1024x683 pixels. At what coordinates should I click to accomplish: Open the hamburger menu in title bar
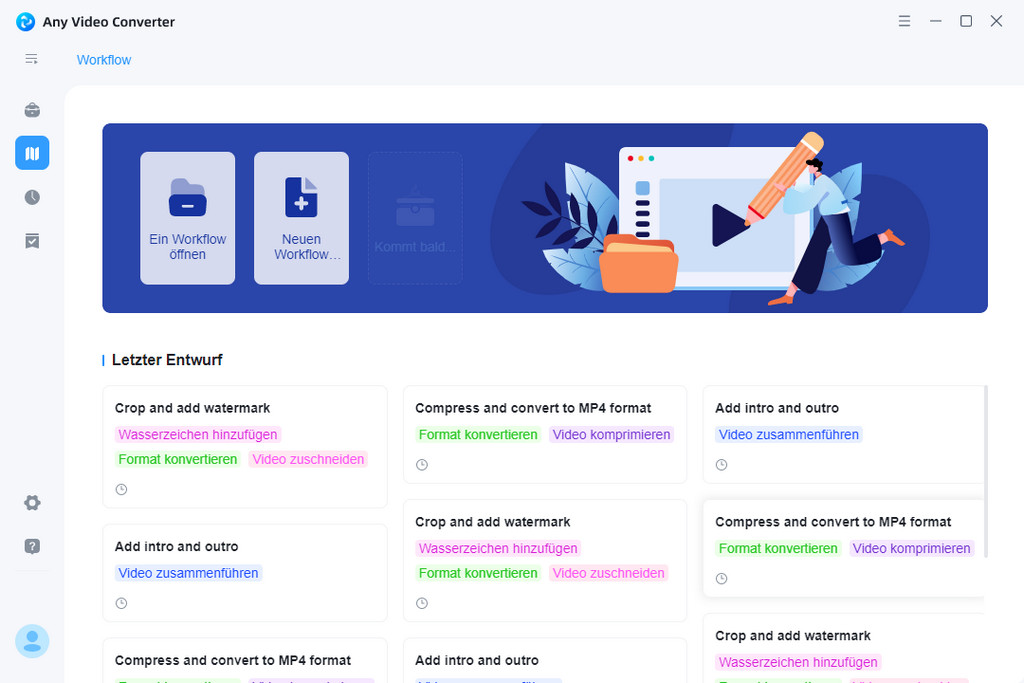click(x=904, y=21)
